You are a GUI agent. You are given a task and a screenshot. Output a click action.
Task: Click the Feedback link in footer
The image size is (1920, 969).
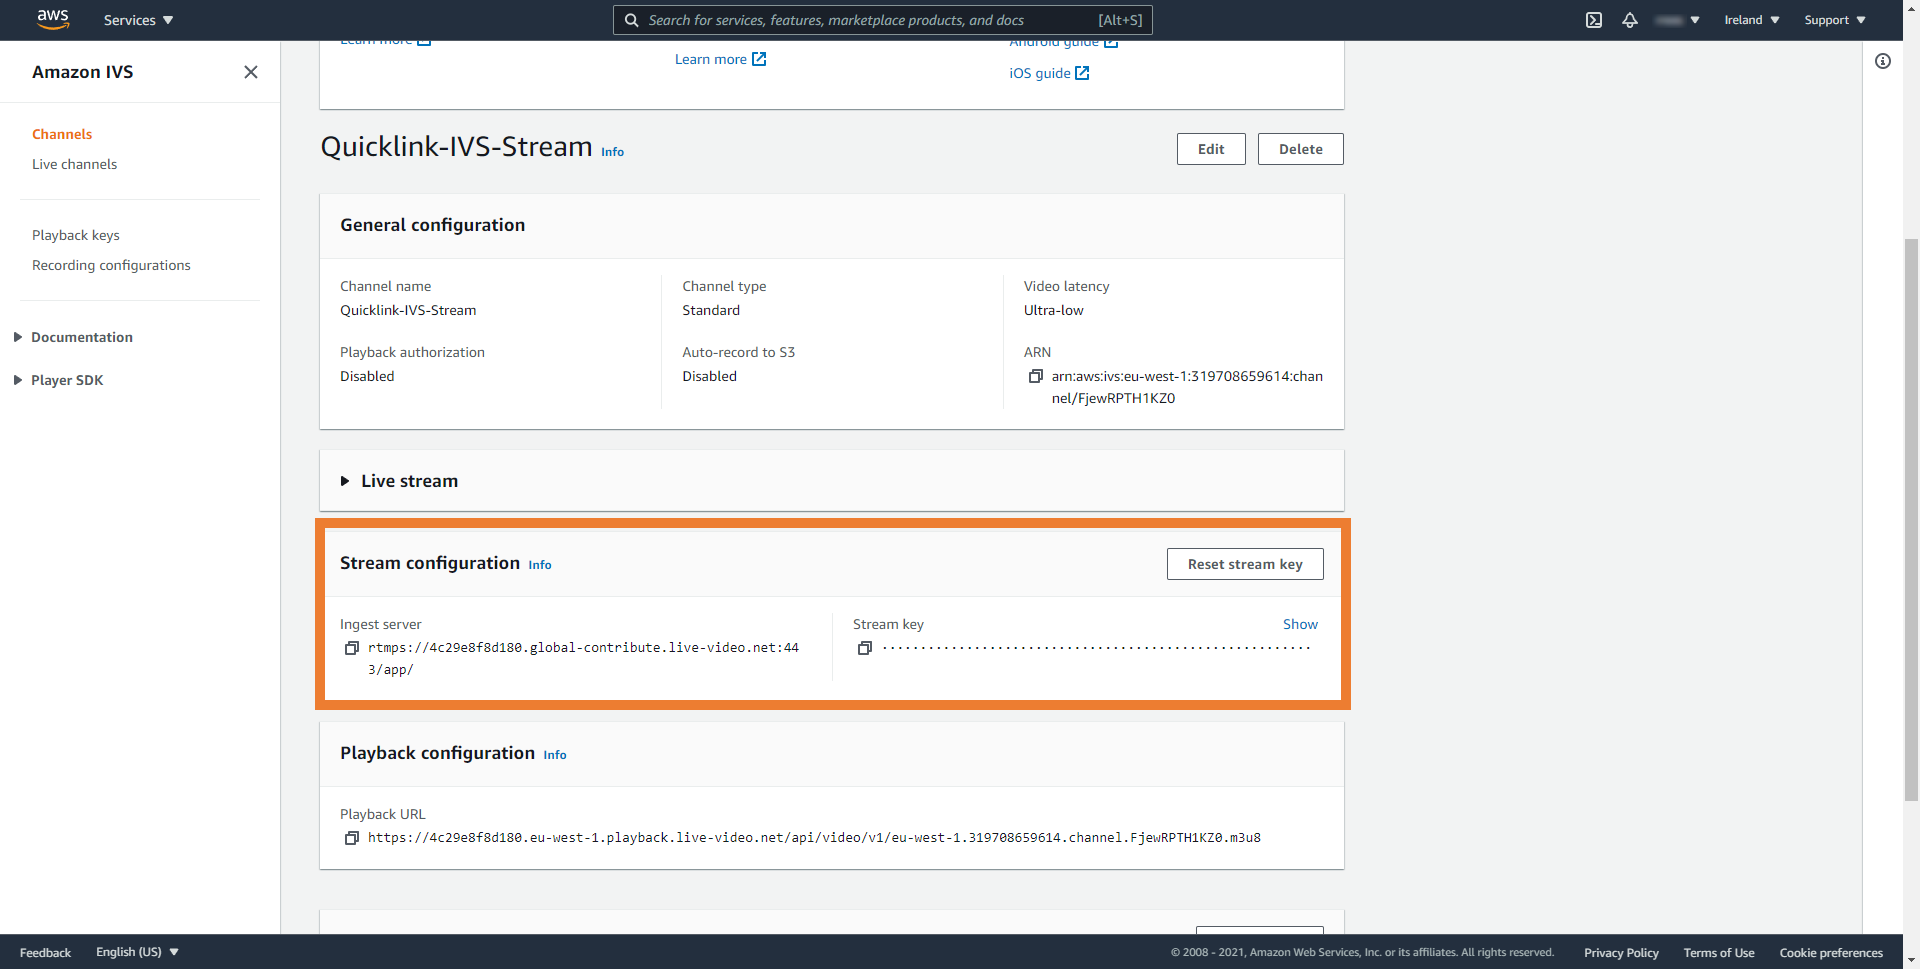45,953
